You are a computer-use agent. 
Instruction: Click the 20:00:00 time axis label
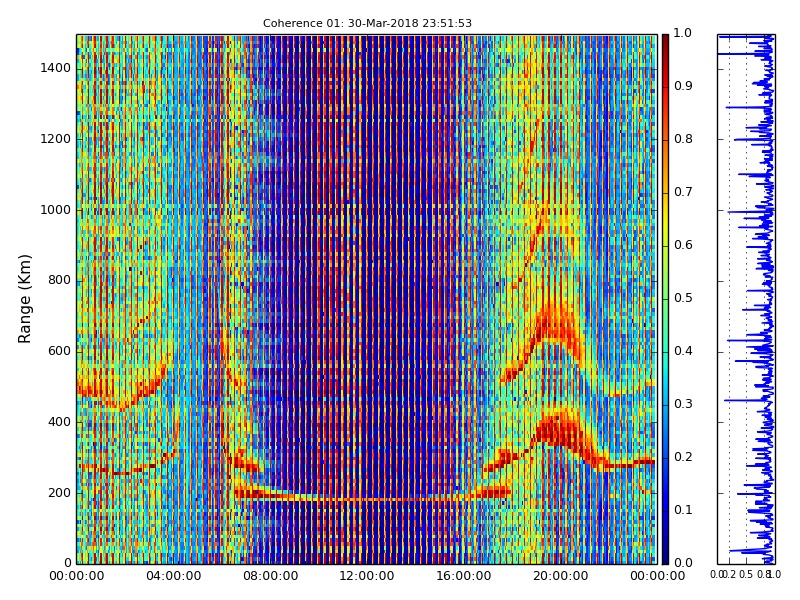point(561,576)
